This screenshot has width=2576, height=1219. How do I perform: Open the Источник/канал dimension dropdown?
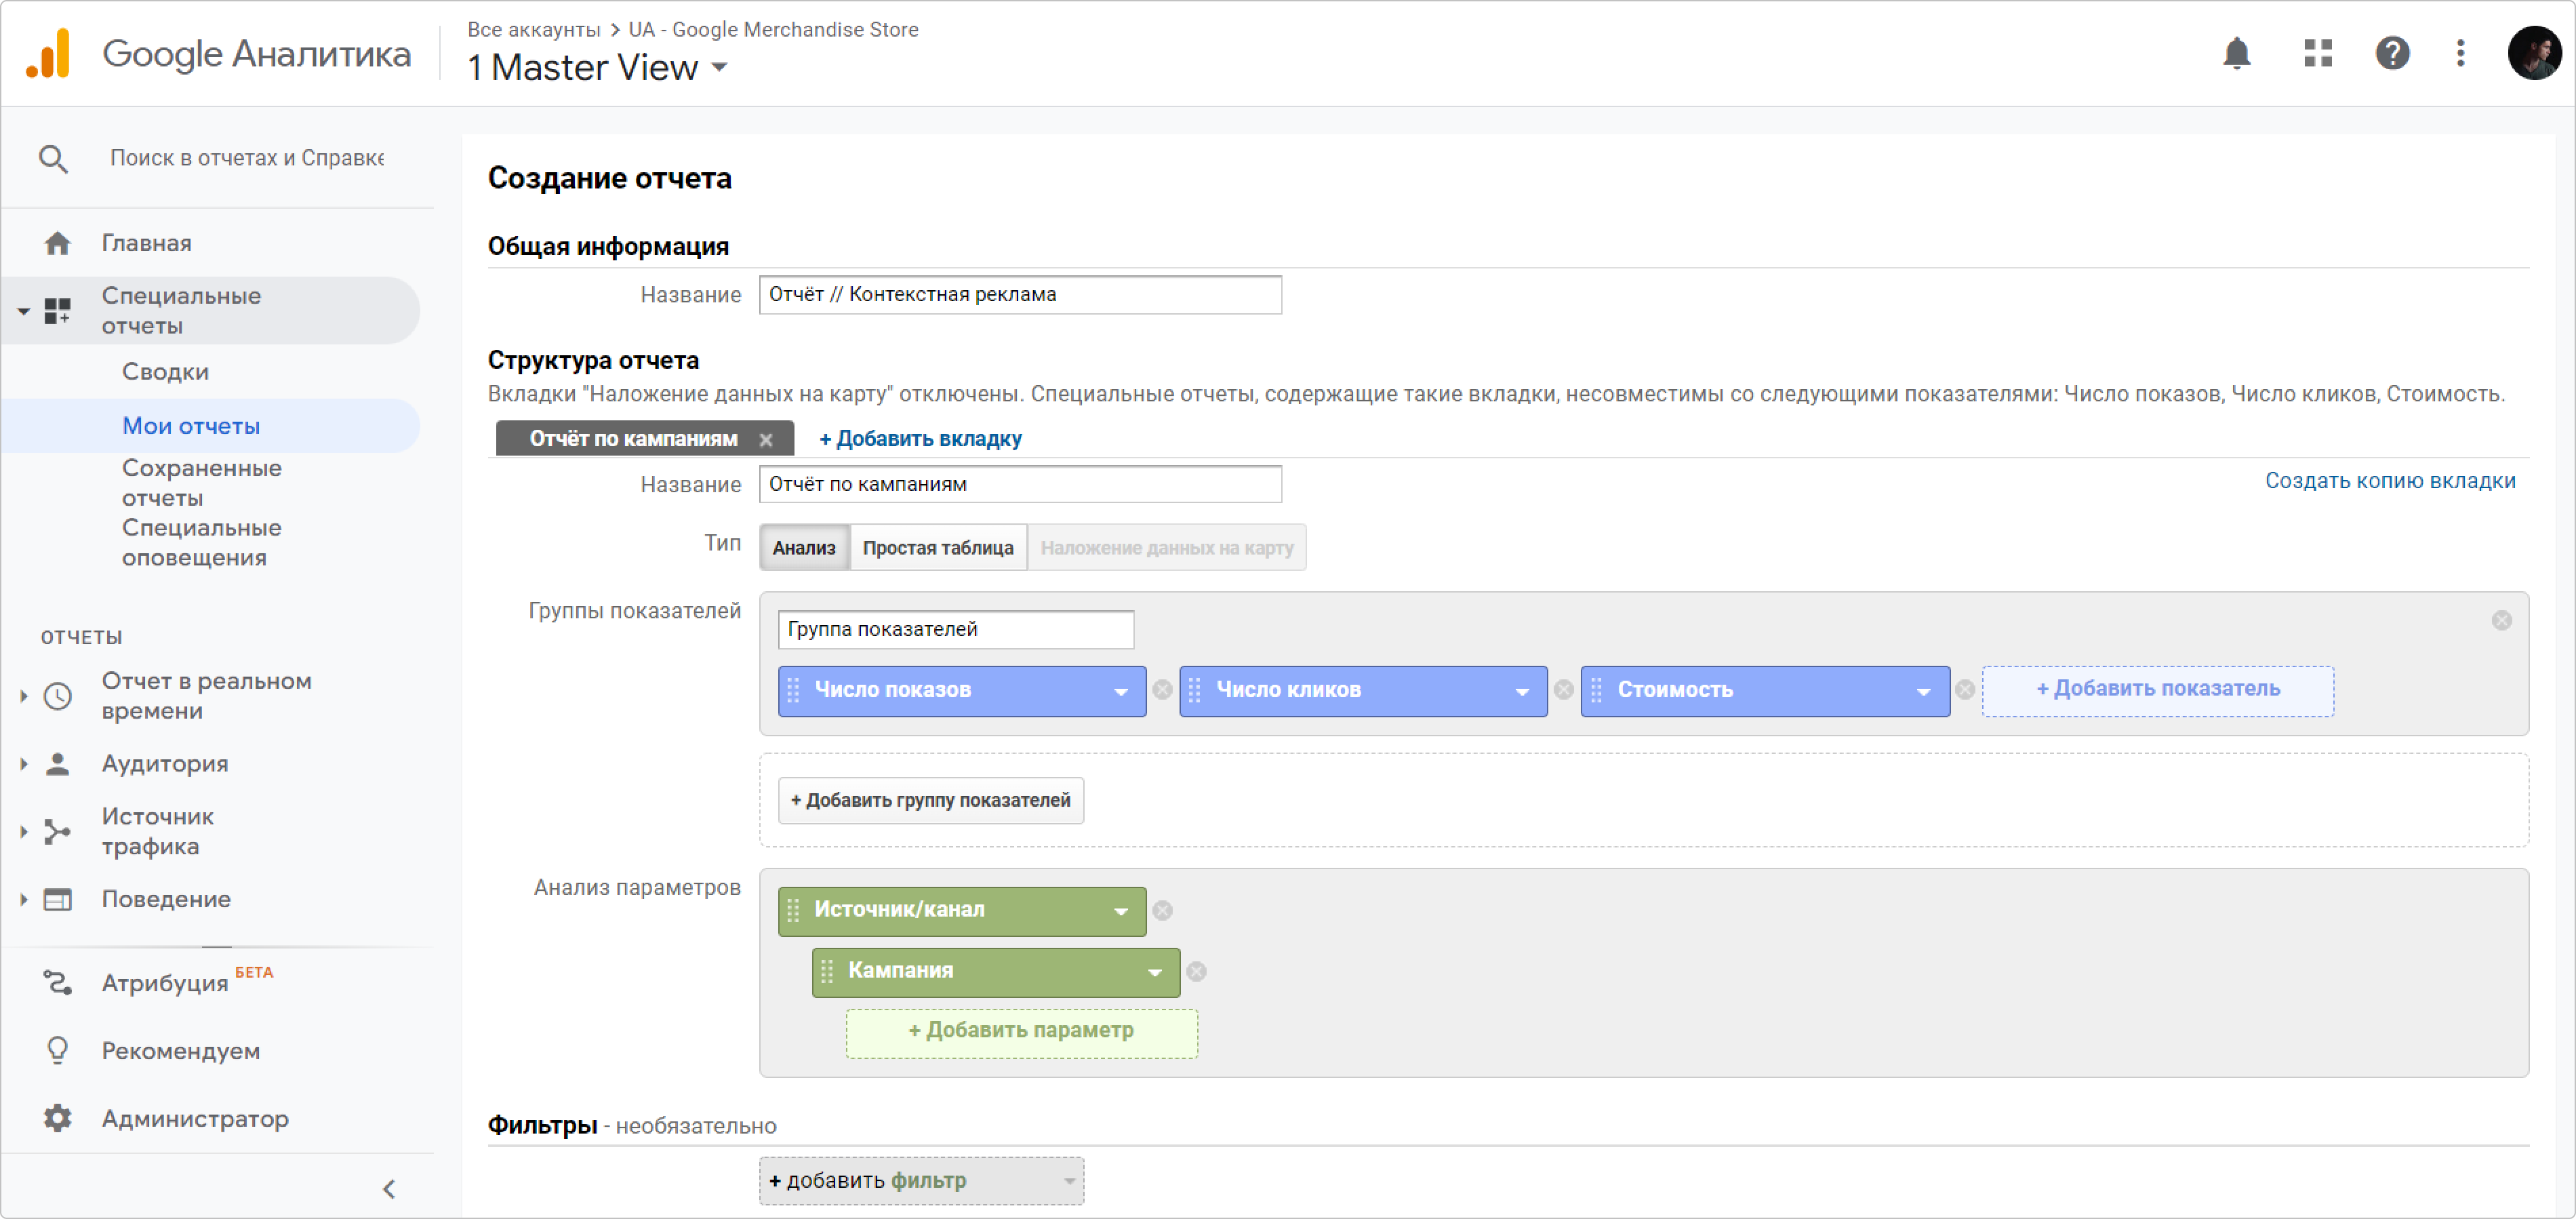[x=1120, y=911]
